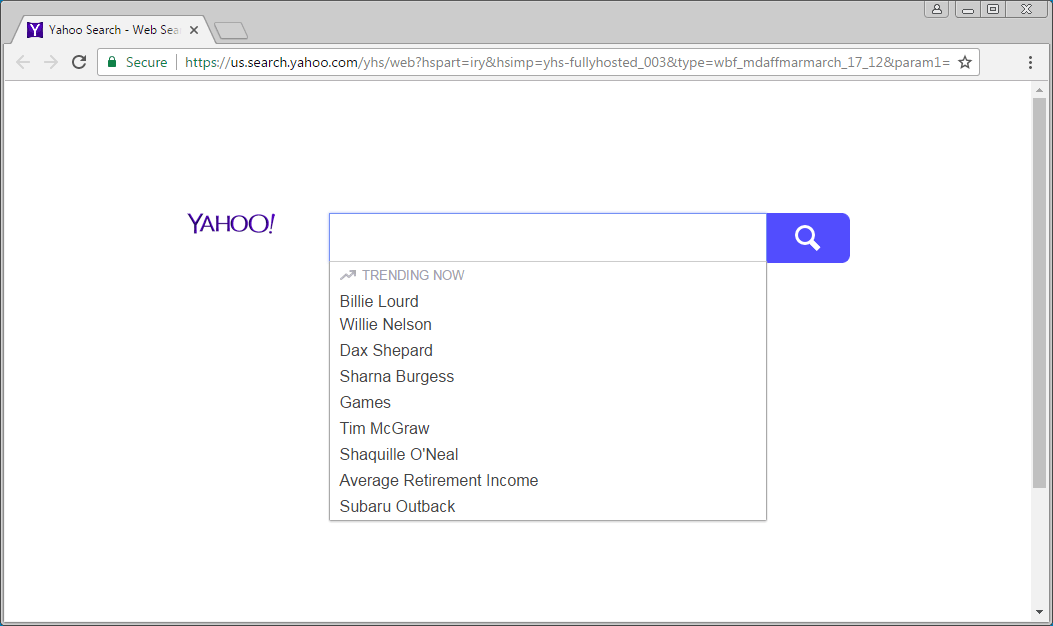Viewport: 1053px width, 626px height.
Task: Click the URL in the address bar
Action: point(567,62)
